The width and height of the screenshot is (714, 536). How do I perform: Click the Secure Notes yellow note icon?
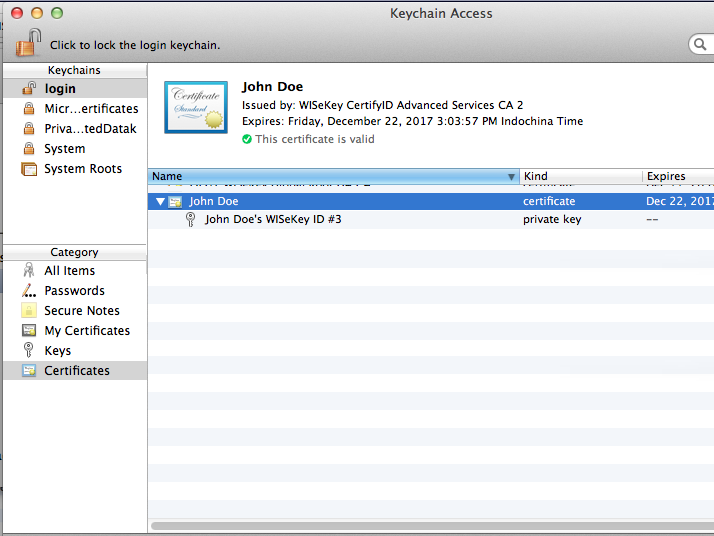click(29, 311)
